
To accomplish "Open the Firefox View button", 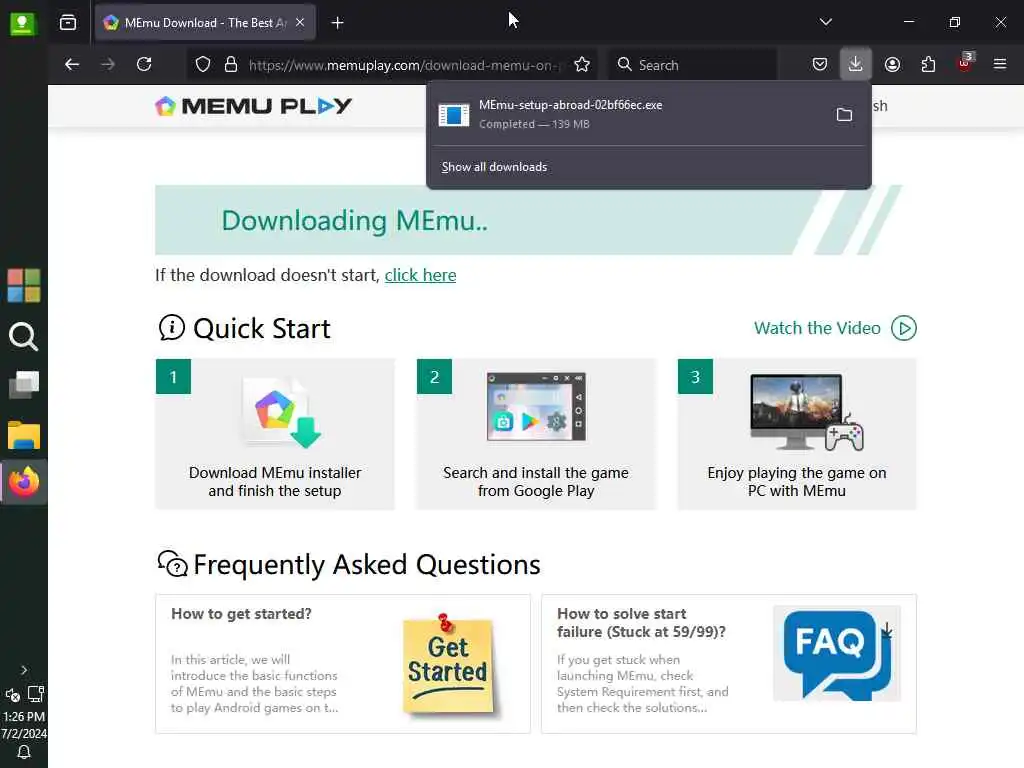I will (x=68, y=23).
